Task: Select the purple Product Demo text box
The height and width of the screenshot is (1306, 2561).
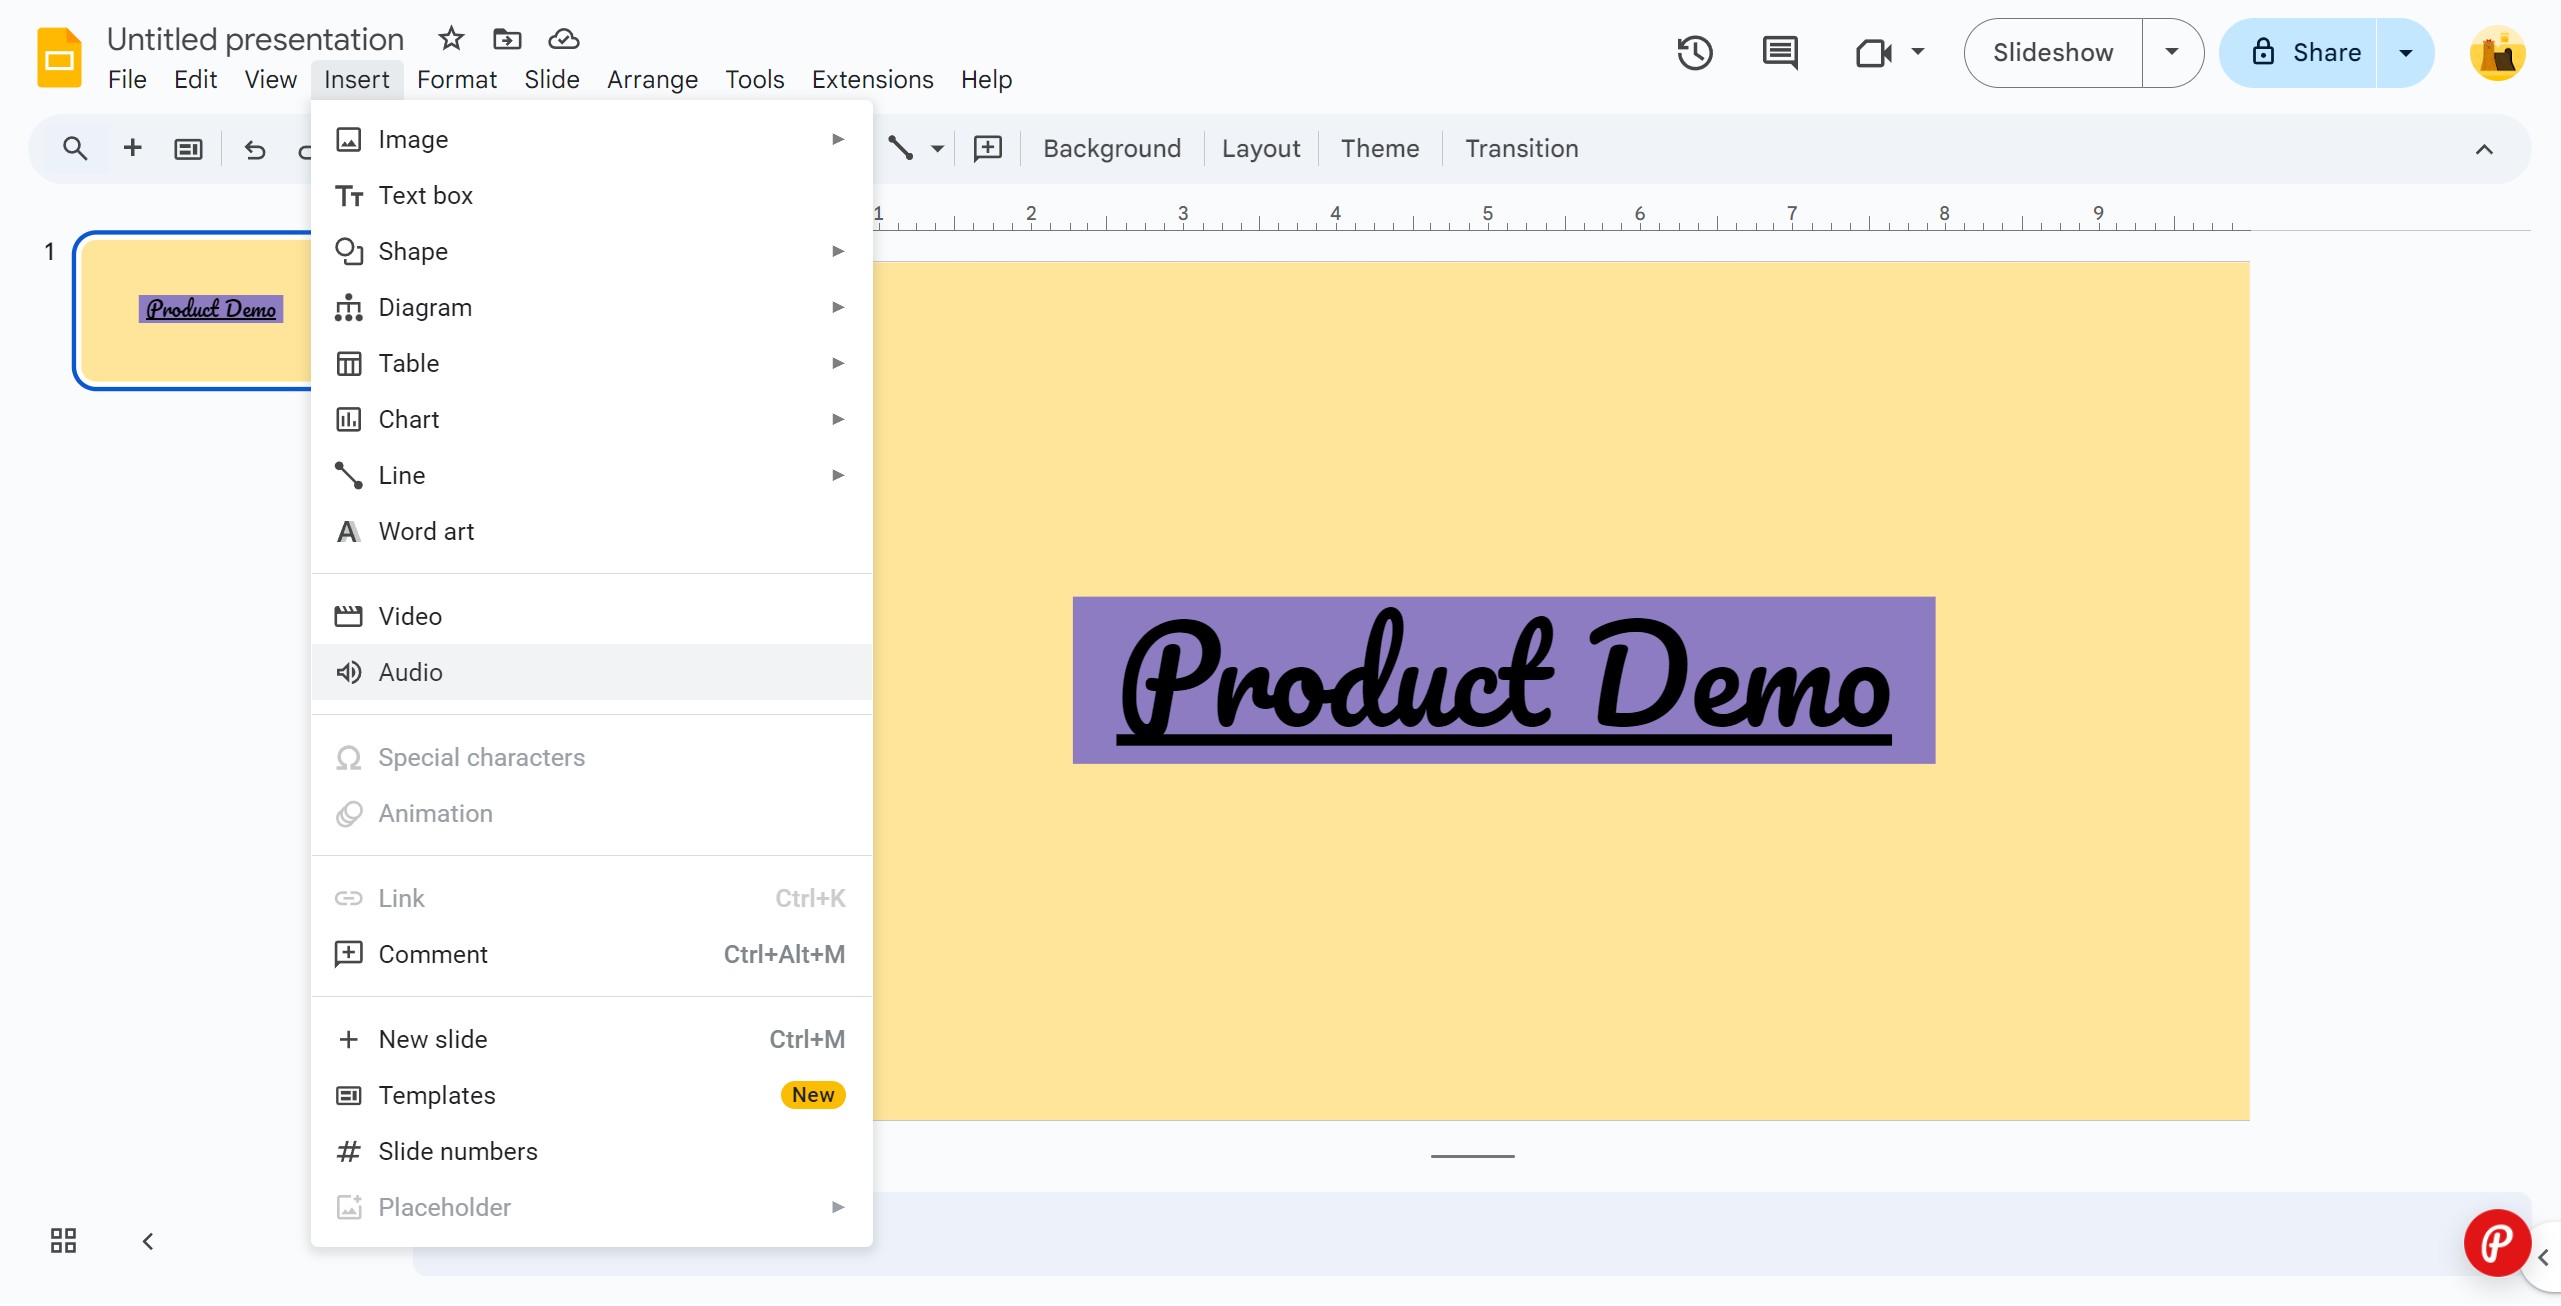Action: pyautogui.click(x=1504, y=680)
